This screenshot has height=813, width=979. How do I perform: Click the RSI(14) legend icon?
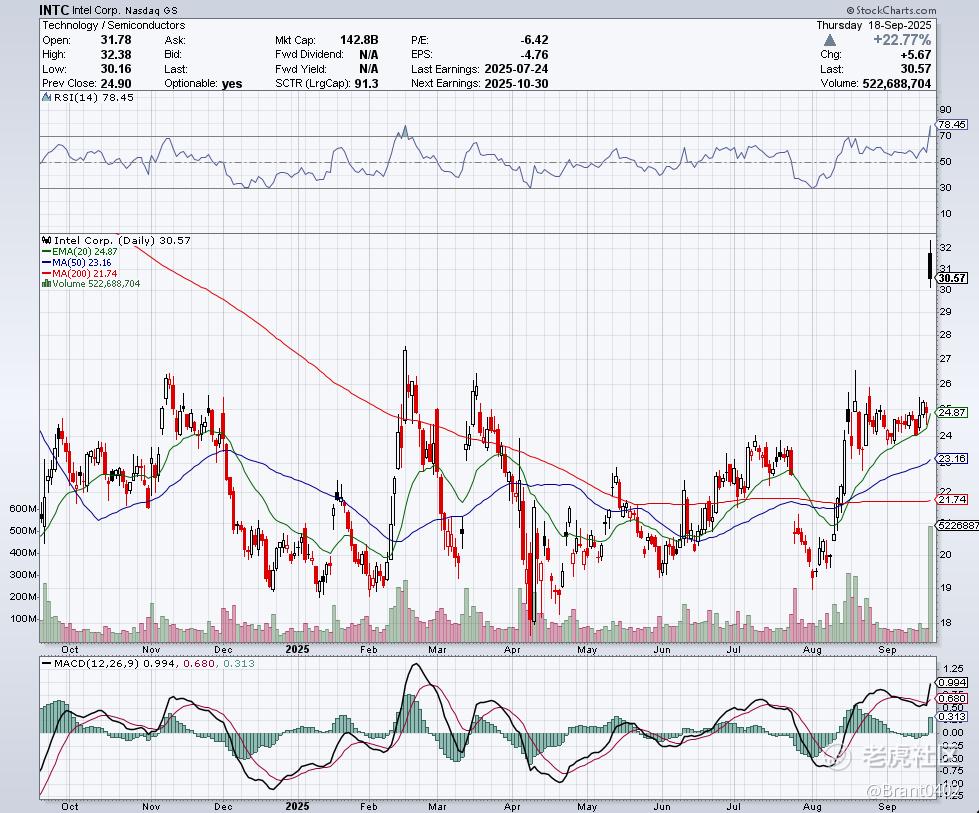[47, 97]
